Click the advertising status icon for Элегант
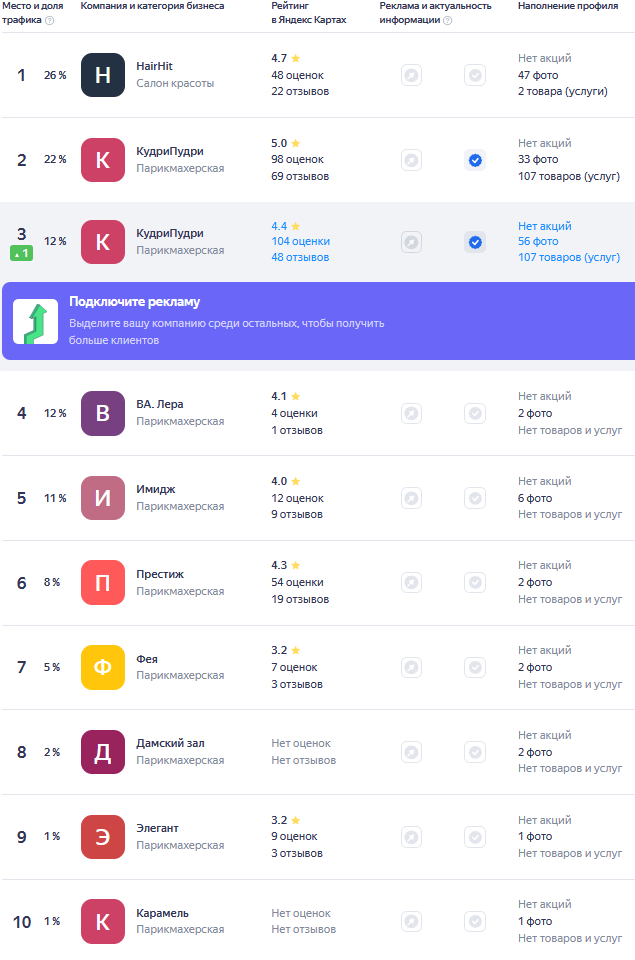Image resolution: width=635 pixels, height=960 pixels. click(411, 837)
